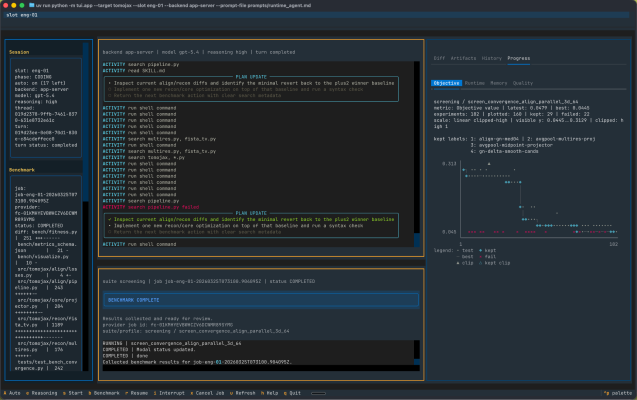The height and width of the screenshot is (400, 637).
Task: Click kept label "3: avgpool-midpoint-projector"
Action: (511, 145)
